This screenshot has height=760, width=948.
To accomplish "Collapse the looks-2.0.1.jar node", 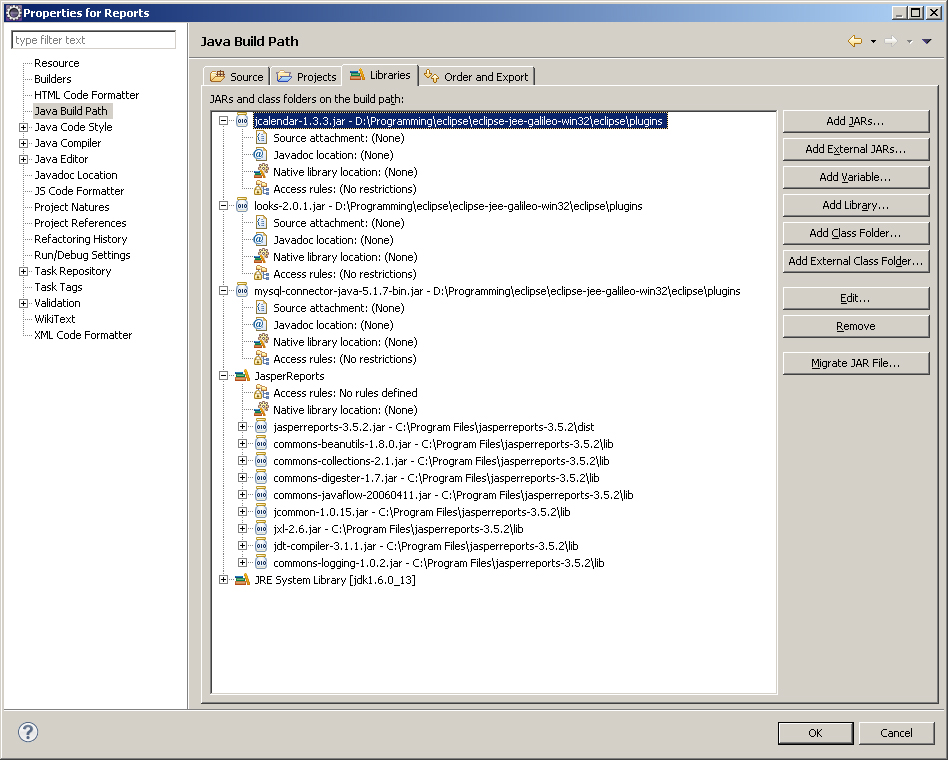I will click(223, 206).
